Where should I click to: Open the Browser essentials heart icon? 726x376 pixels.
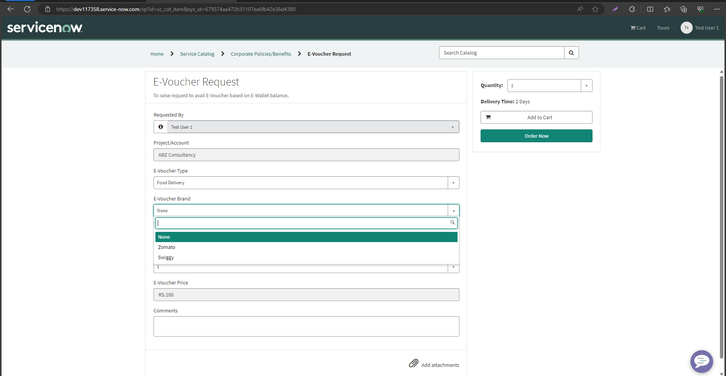pyautogui.click(x=700, y=9)
